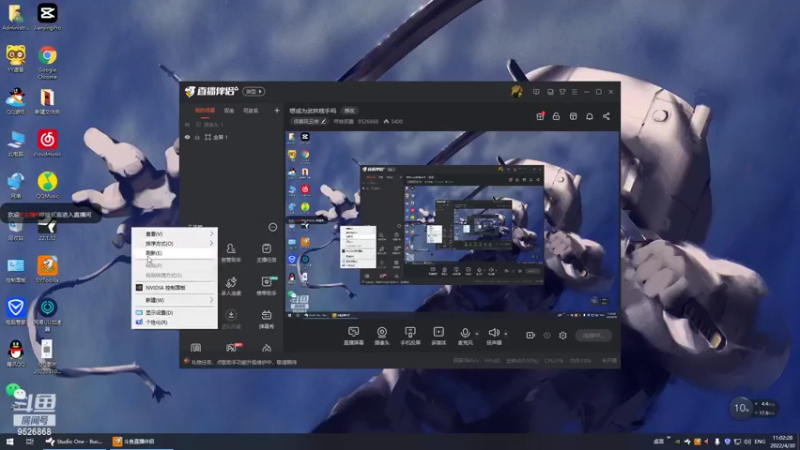This screenshot has height=450, width=800.
Task: Switch to the third scene tab
Action: coord(251,110)
